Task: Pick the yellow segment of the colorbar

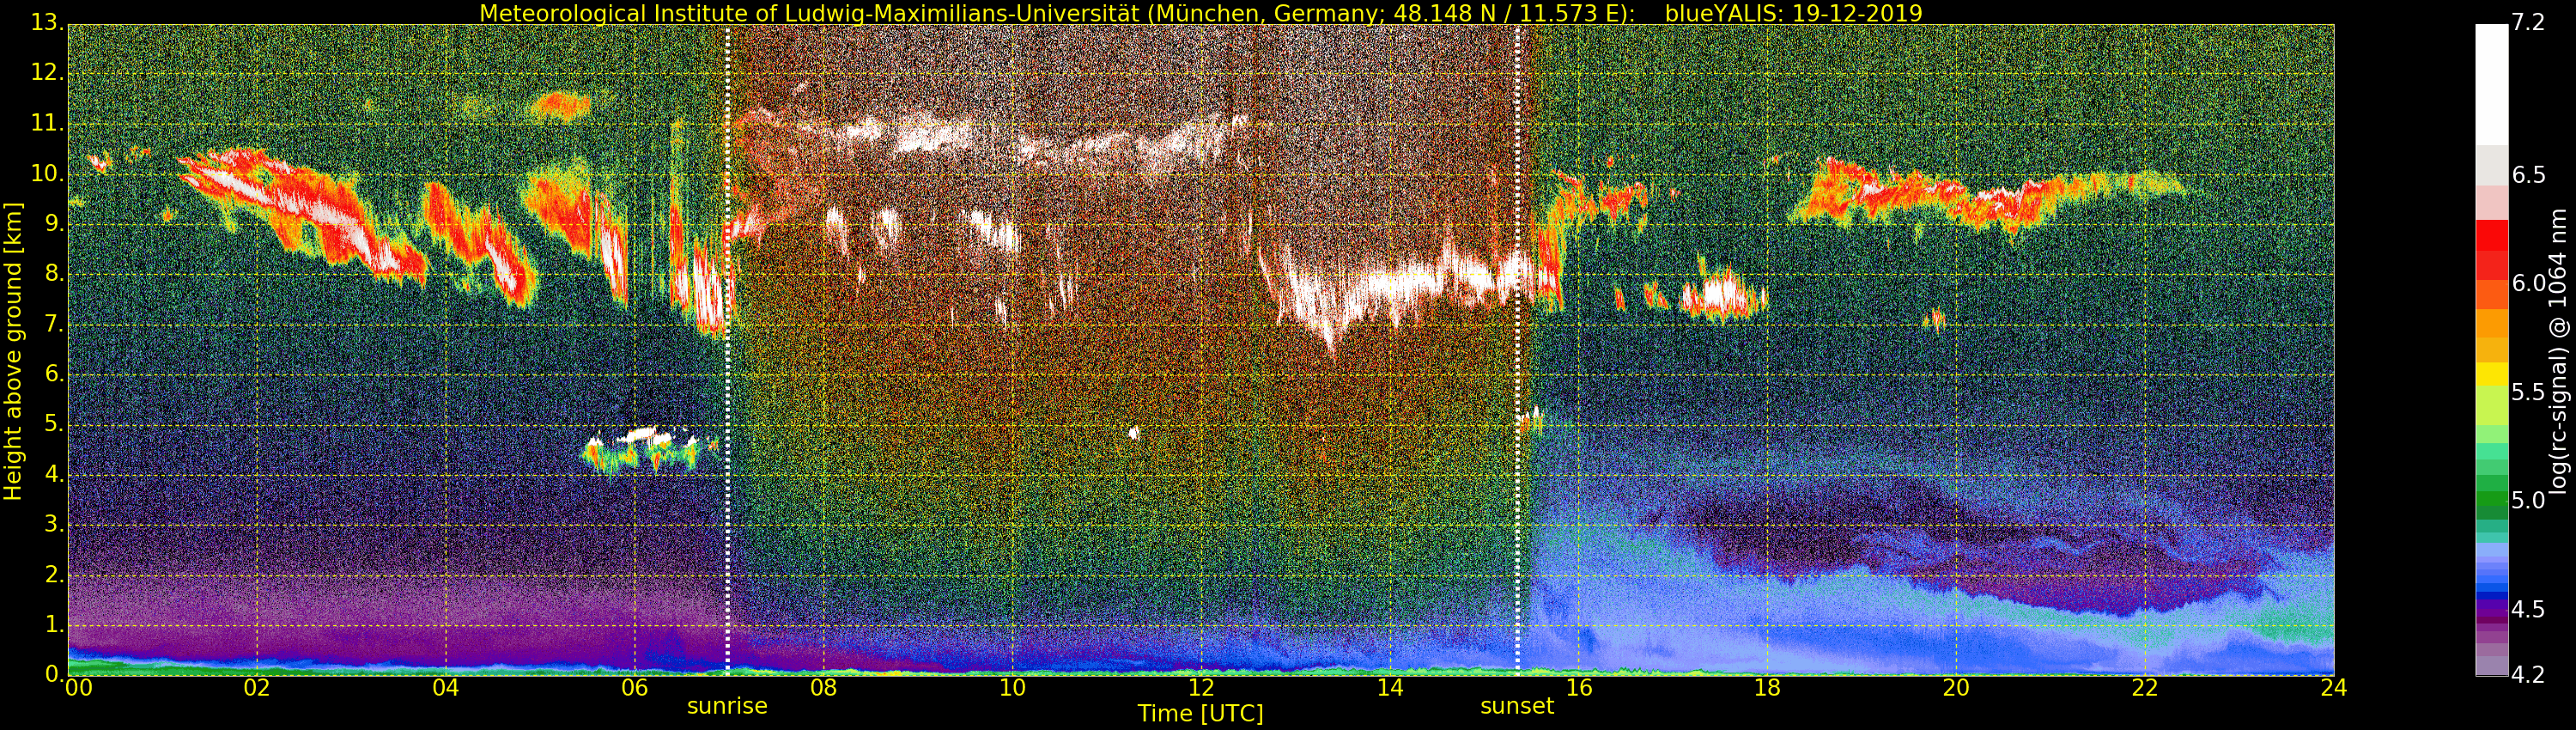Action: pyautogui.click(x=2491, y=373)
